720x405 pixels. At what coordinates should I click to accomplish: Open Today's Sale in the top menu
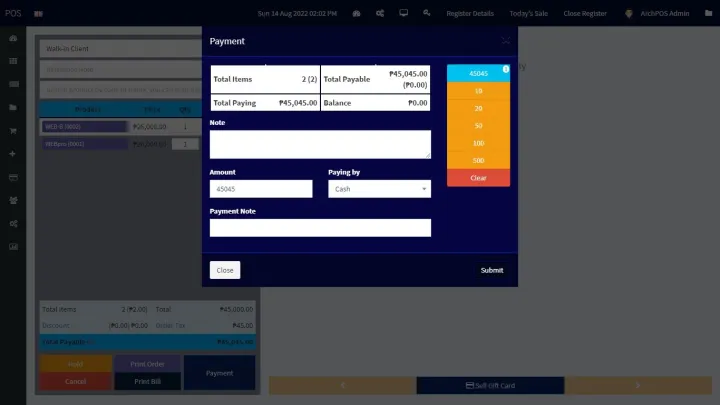click(528, 14)
